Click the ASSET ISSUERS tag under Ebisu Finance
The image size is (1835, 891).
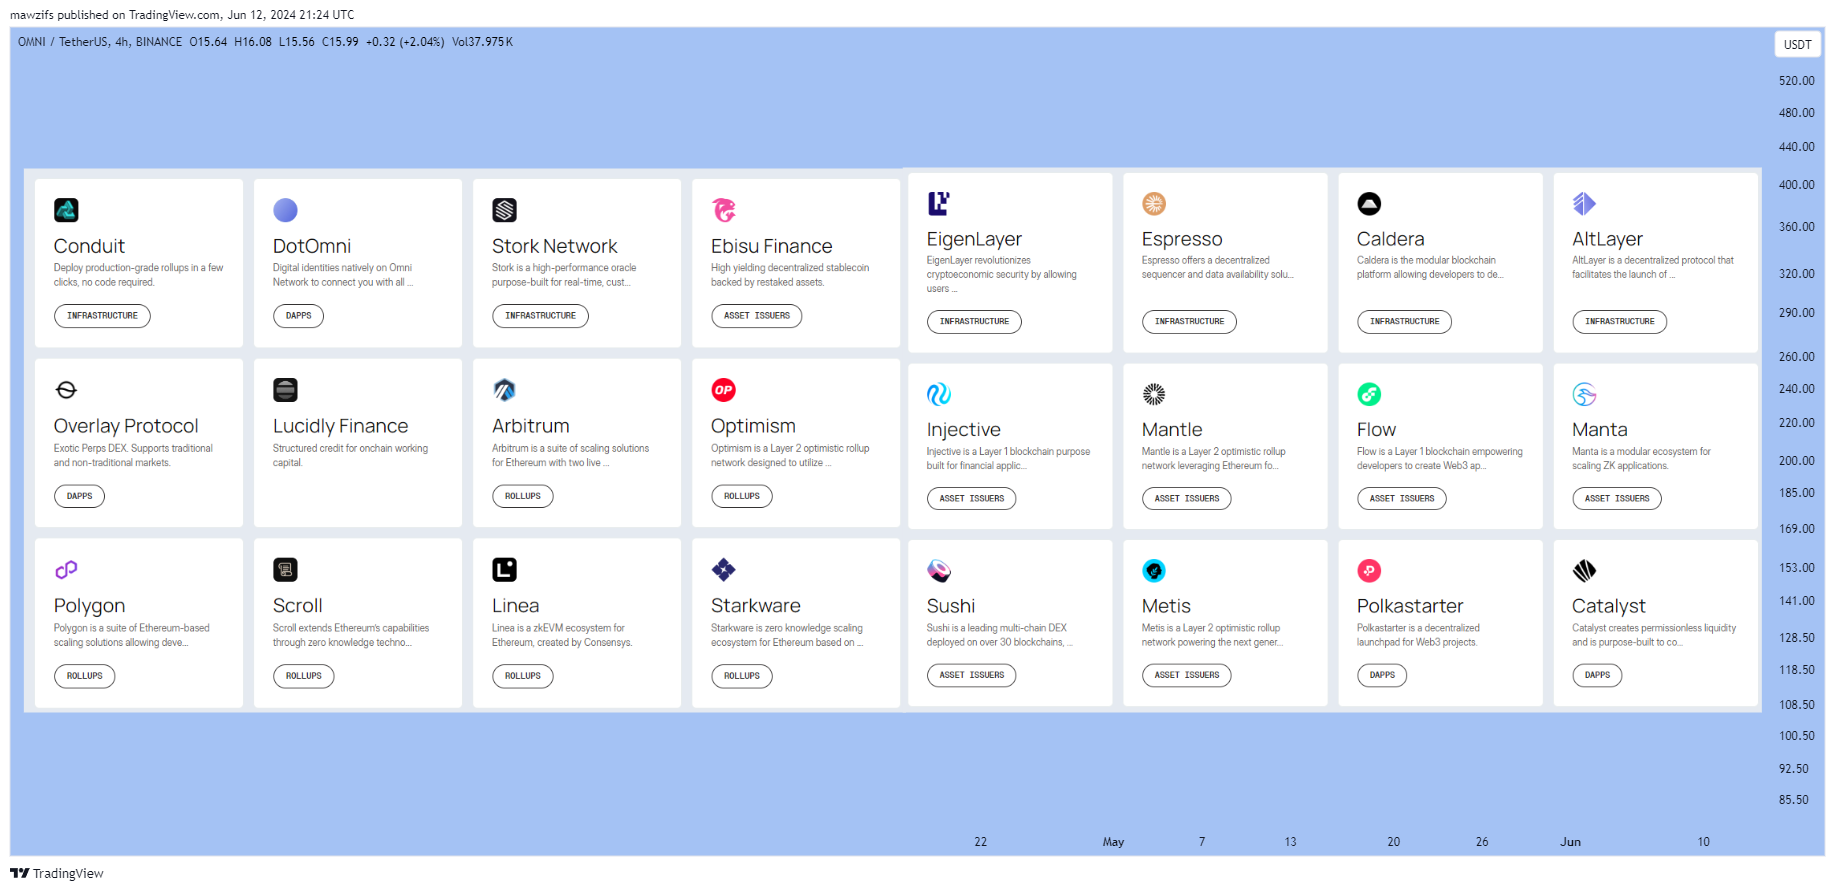coord(756,316)
